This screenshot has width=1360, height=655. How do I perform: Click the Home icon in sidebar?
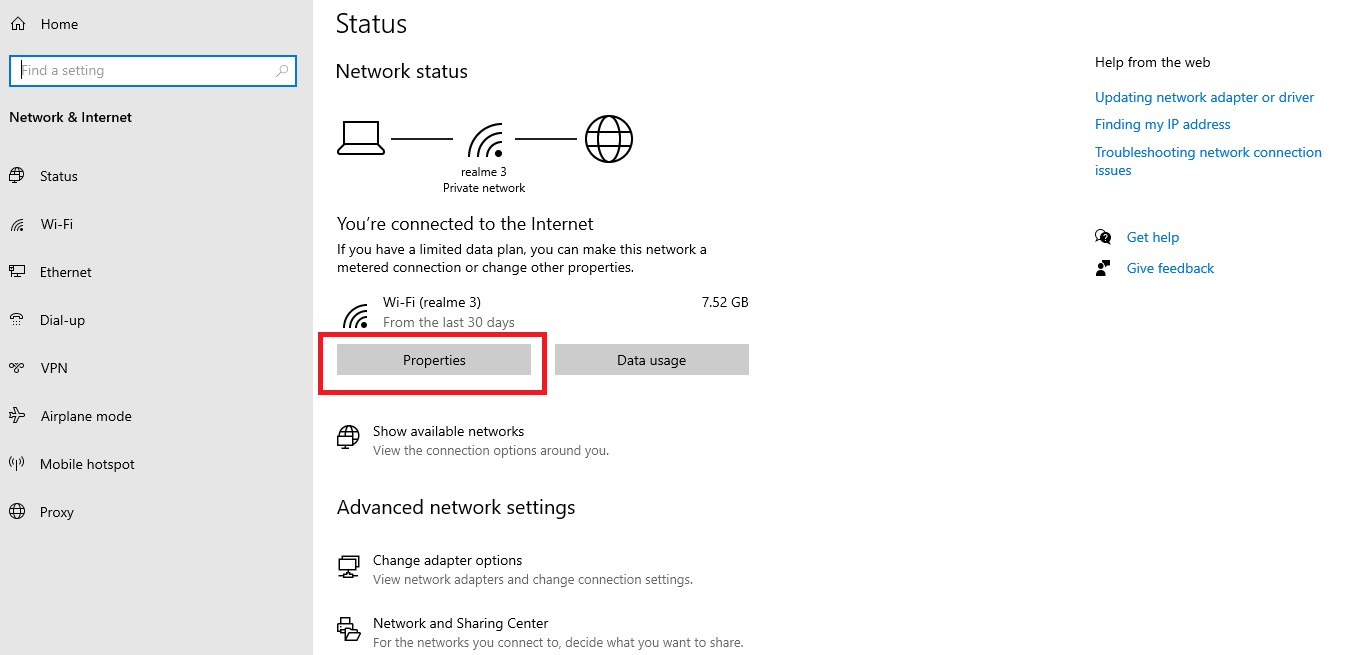pyautogui.click(x=17, y=24)
